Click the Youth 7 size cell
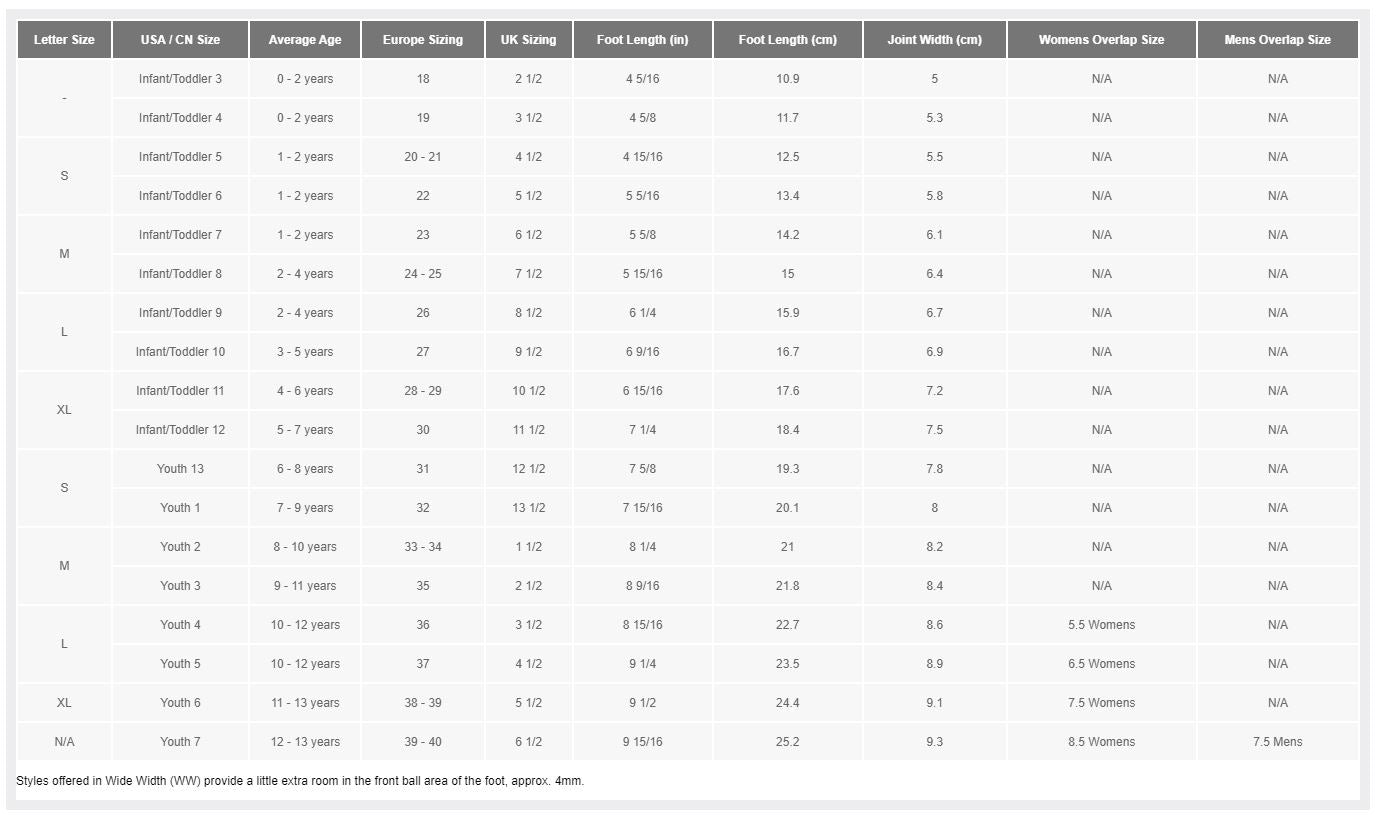This screenshot has width=1378, height=821. (x=180, y=742)
